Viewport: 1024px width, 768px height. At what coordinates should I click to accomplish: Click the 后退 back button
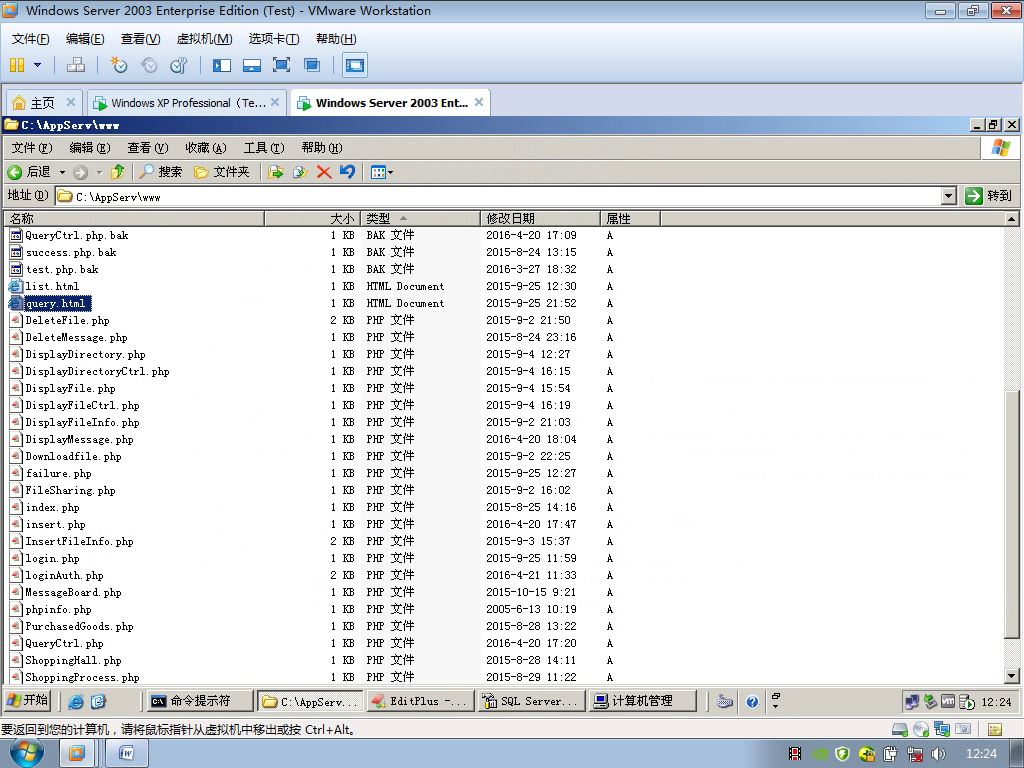pyautogui.click(x=29, y=172)
